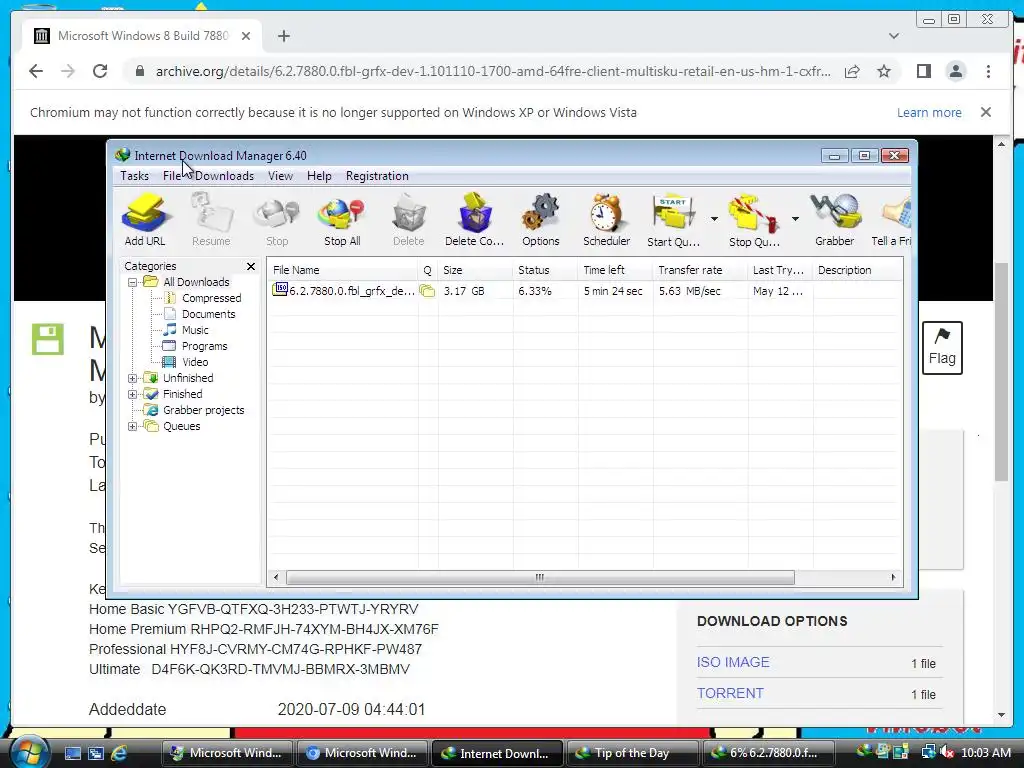Switch to Tip of the Day taskbar button
This screenshot has width=1024, height=768.
pyautogui.click(x=631, y=753)
